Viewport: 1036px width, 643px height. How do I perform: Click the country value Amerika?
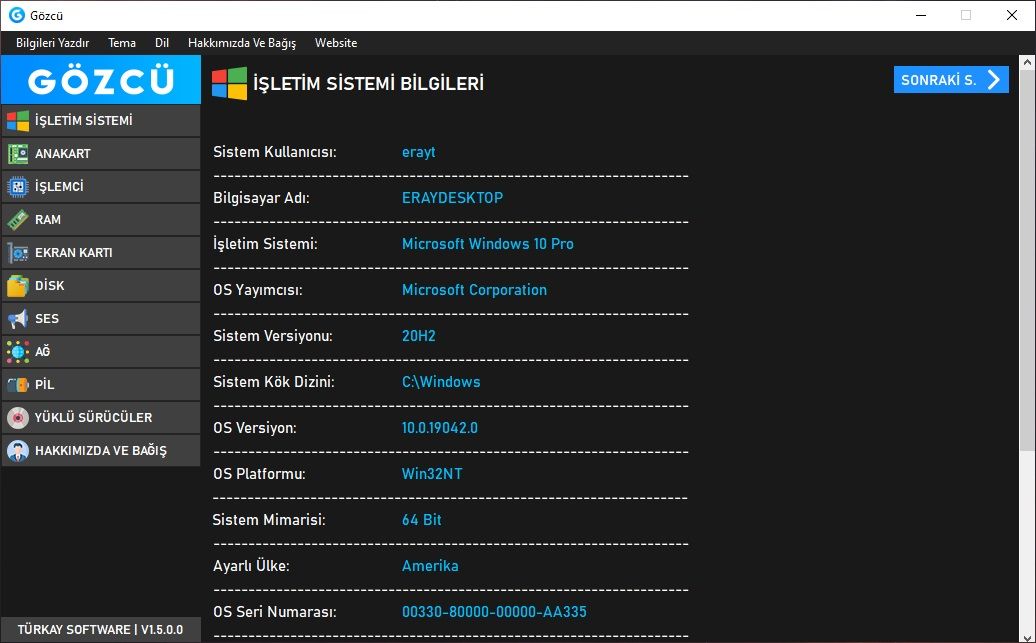[429, 566]
